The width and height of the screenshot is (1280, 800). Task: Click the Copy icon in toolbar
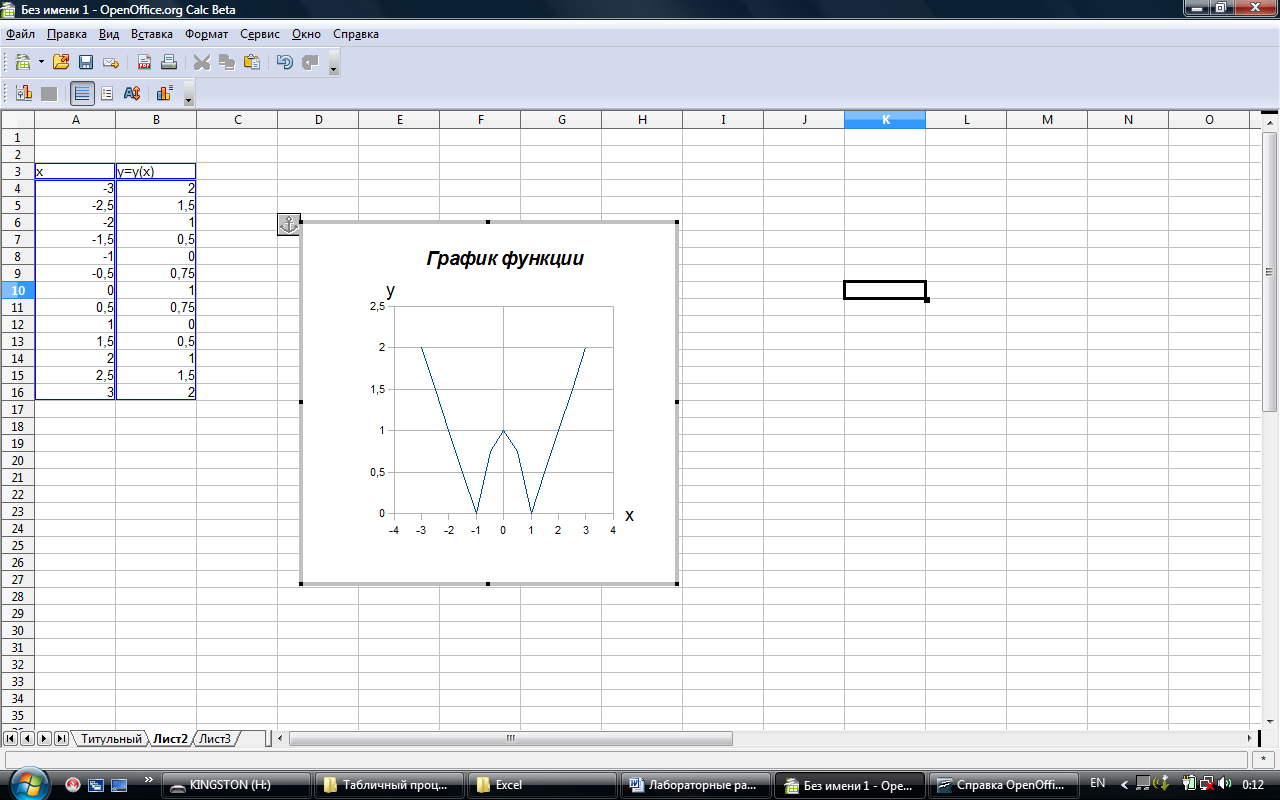click(227, 62)
